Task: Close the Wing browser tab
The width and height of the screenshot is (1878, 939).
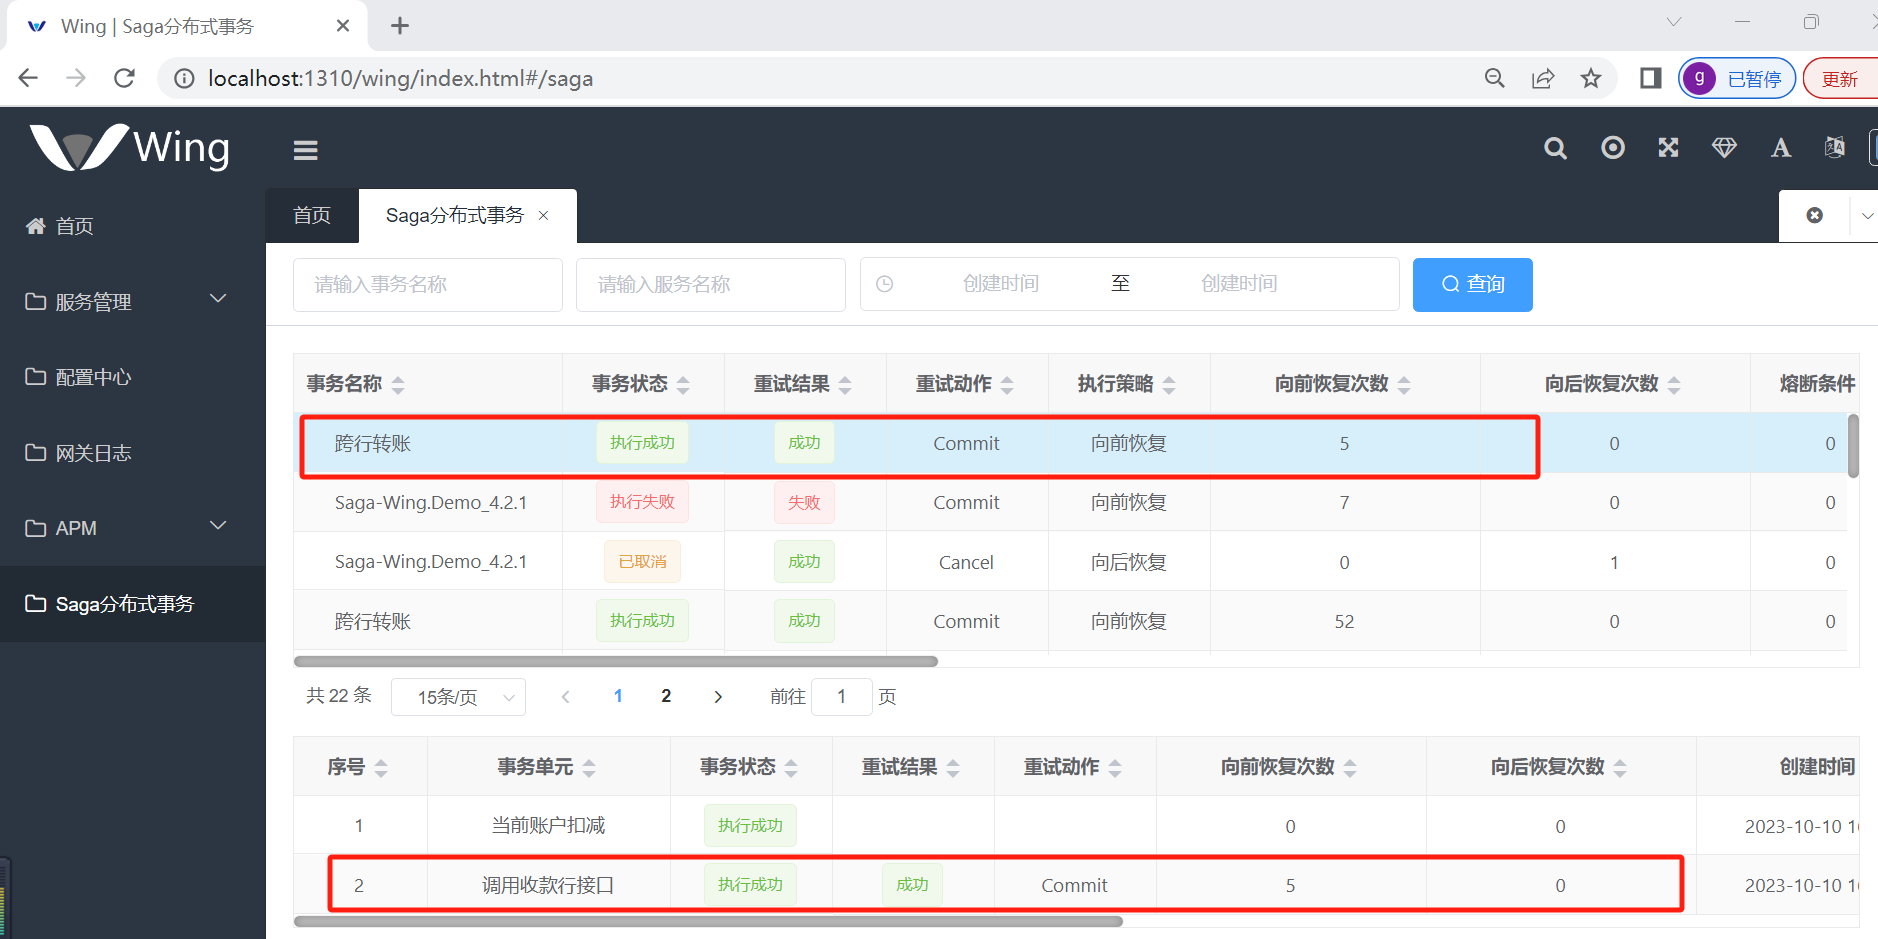Action: pos(343,26)
